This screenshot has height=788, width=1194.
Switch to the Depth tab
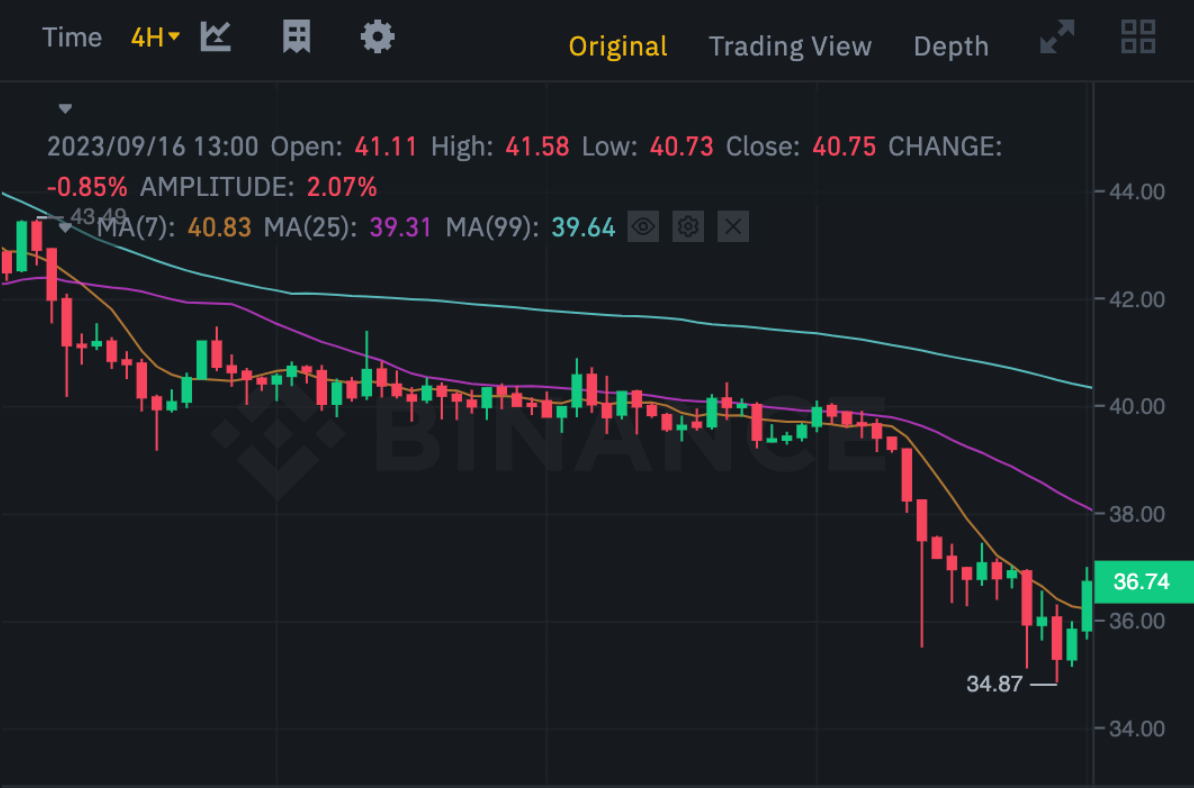[950, 46]
